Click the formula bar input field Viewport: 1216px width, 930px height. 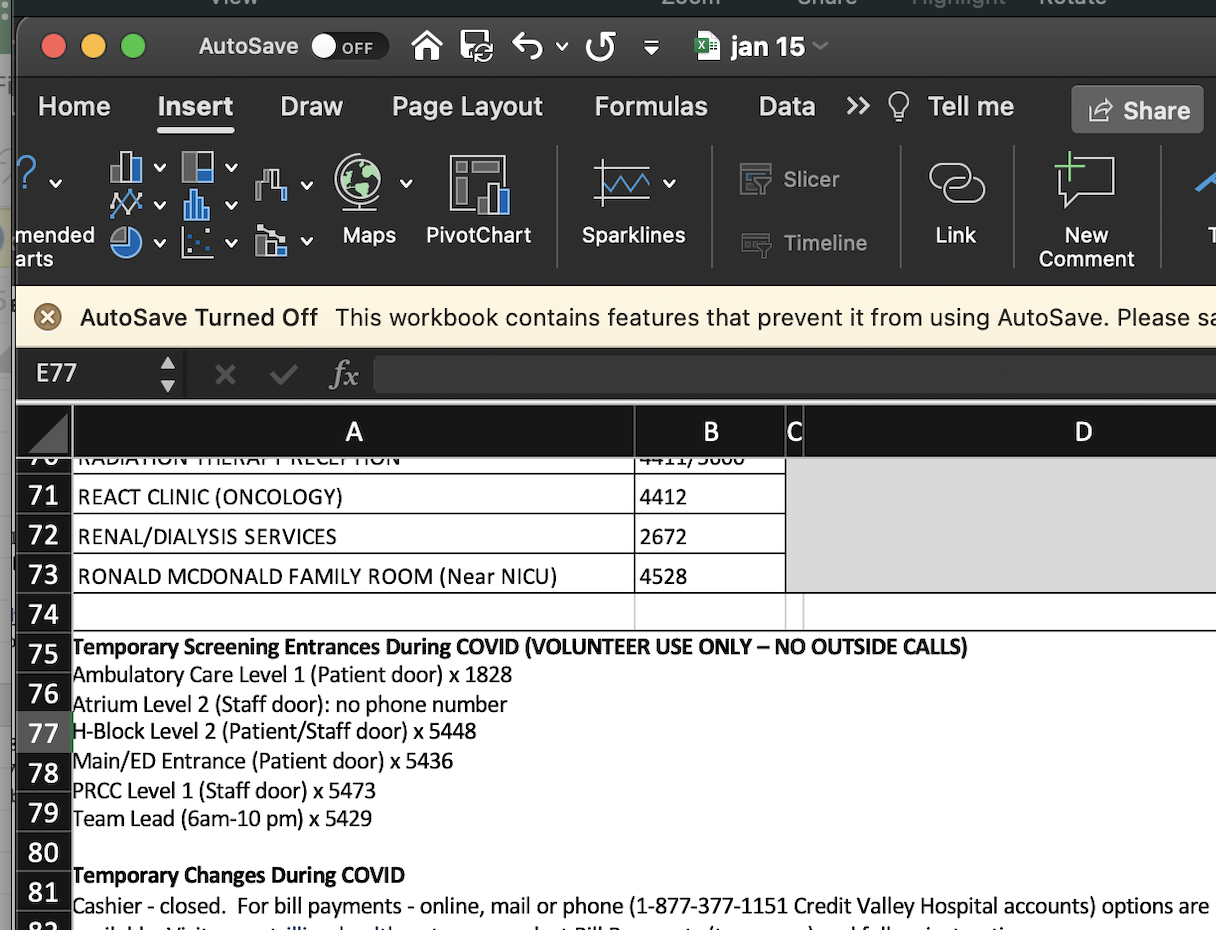point(794,375)
